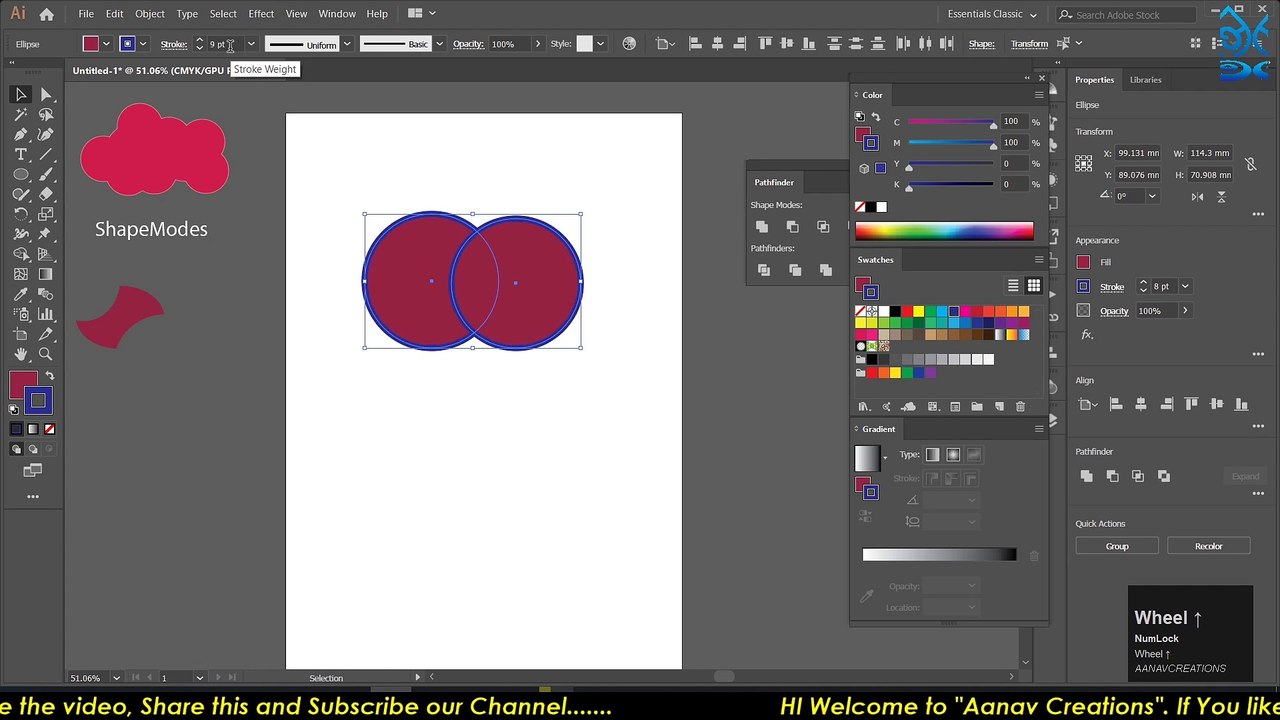Flip horizontally icon in Transform section
Image resolution: width=1280 pixels, height=720 pixels.
click(1198, 197)
